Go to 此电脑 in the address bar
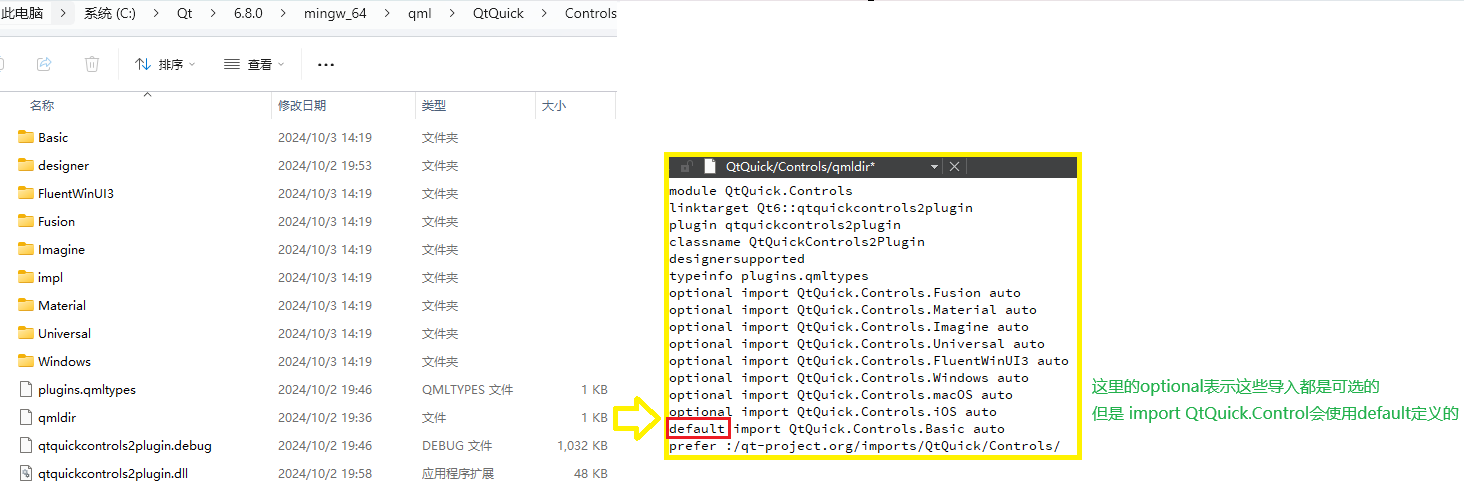Screen dimensions: 1464x485 tap(22, 14)
